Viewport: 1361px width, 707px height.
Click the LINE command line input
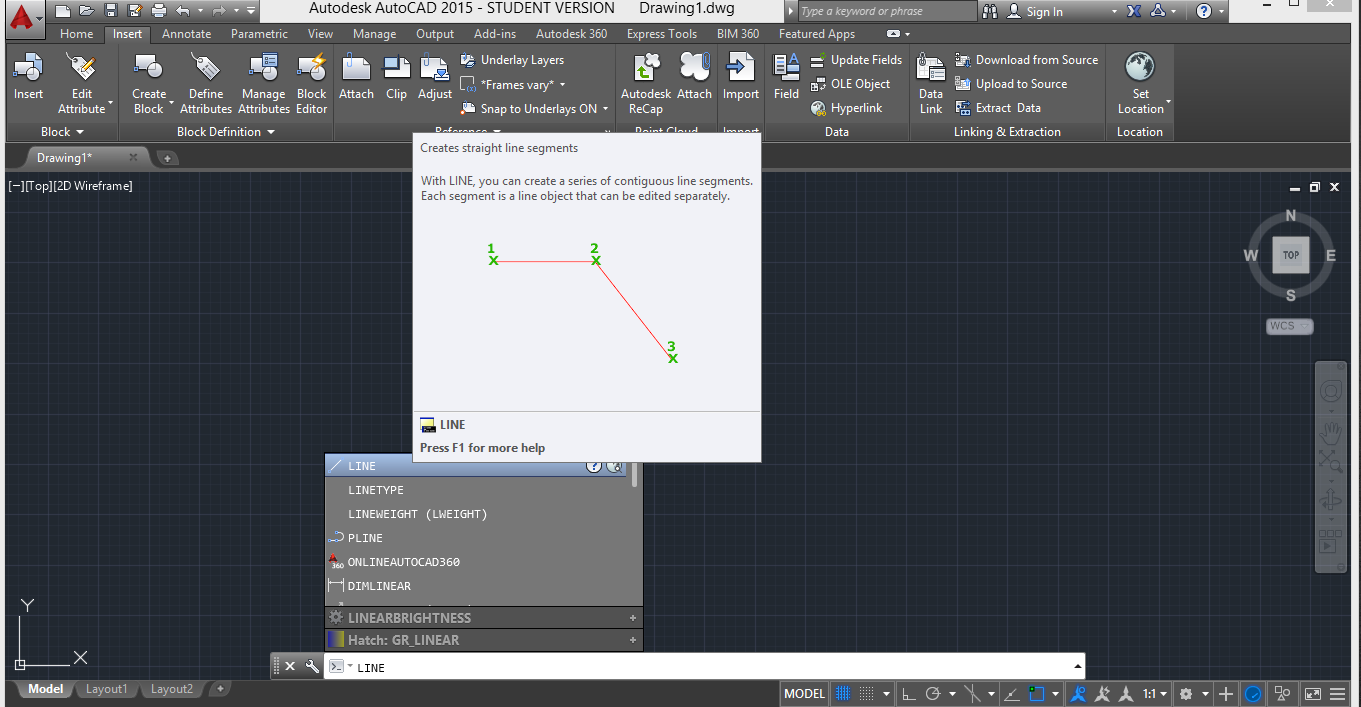(704, 666)
